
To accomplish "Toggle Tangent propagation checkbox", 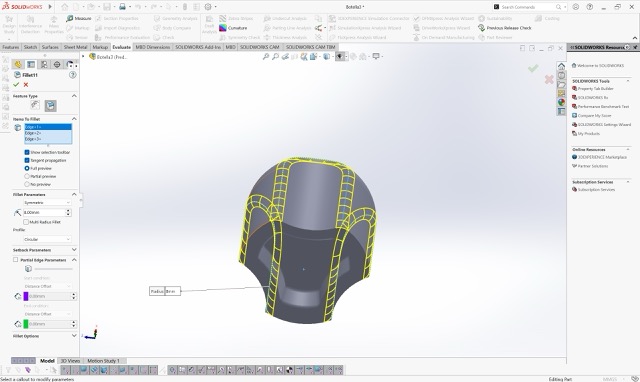I will [x=27, y=160].
